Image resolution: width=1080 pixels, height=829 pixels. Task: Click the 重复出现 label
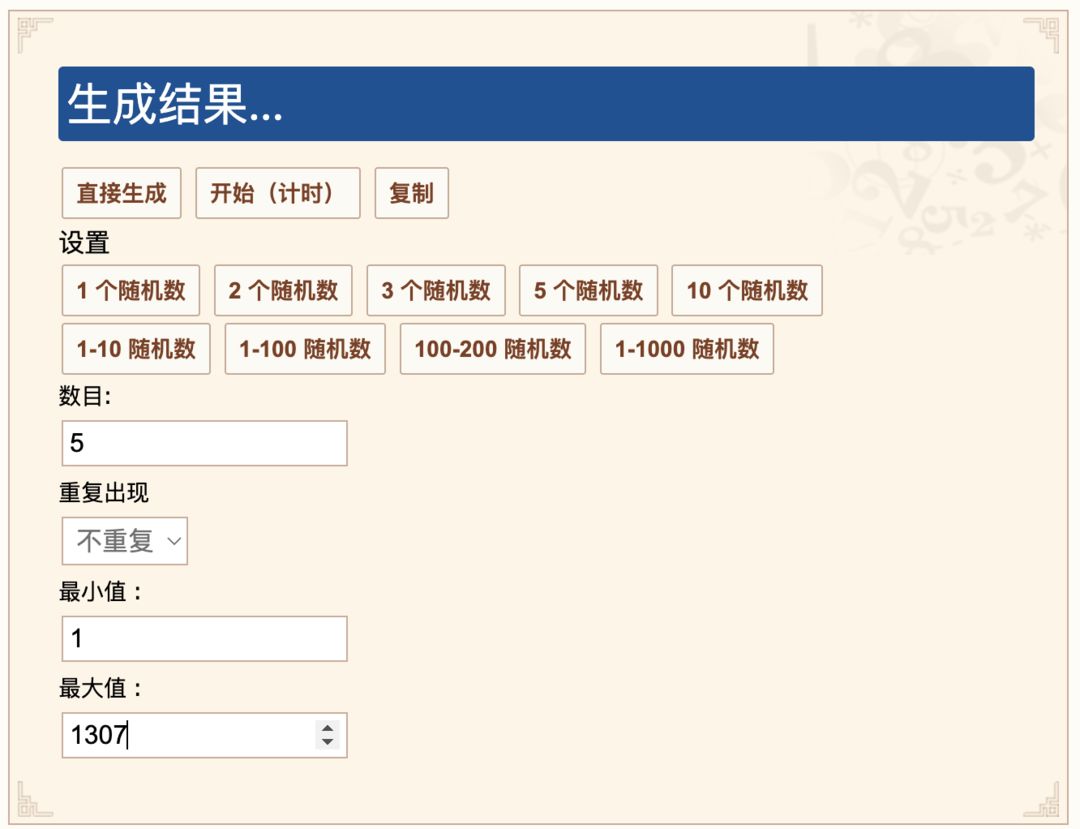tap(103, 492)
